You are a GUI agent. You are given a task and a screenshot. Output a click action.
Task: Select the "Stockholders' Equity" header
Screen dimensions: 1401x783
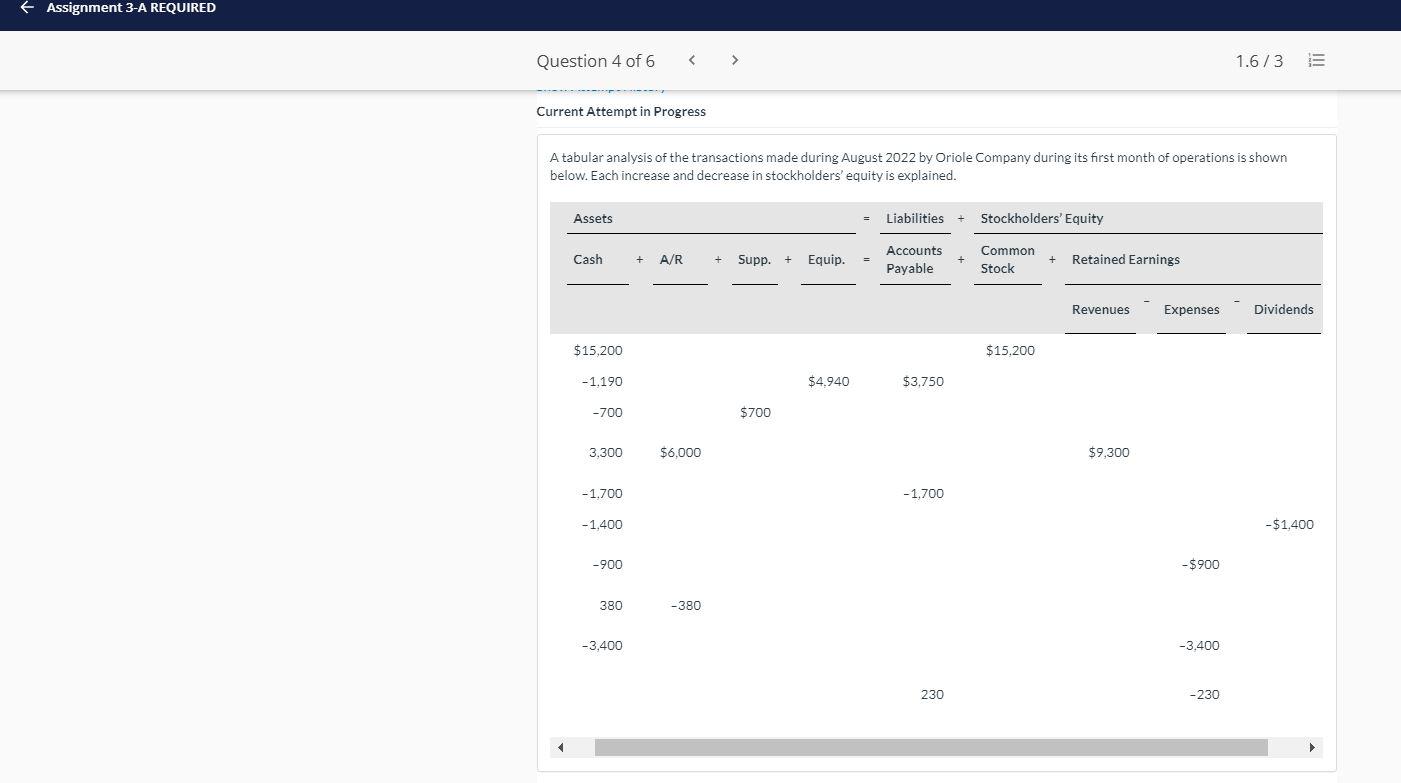click(1042, 218)
